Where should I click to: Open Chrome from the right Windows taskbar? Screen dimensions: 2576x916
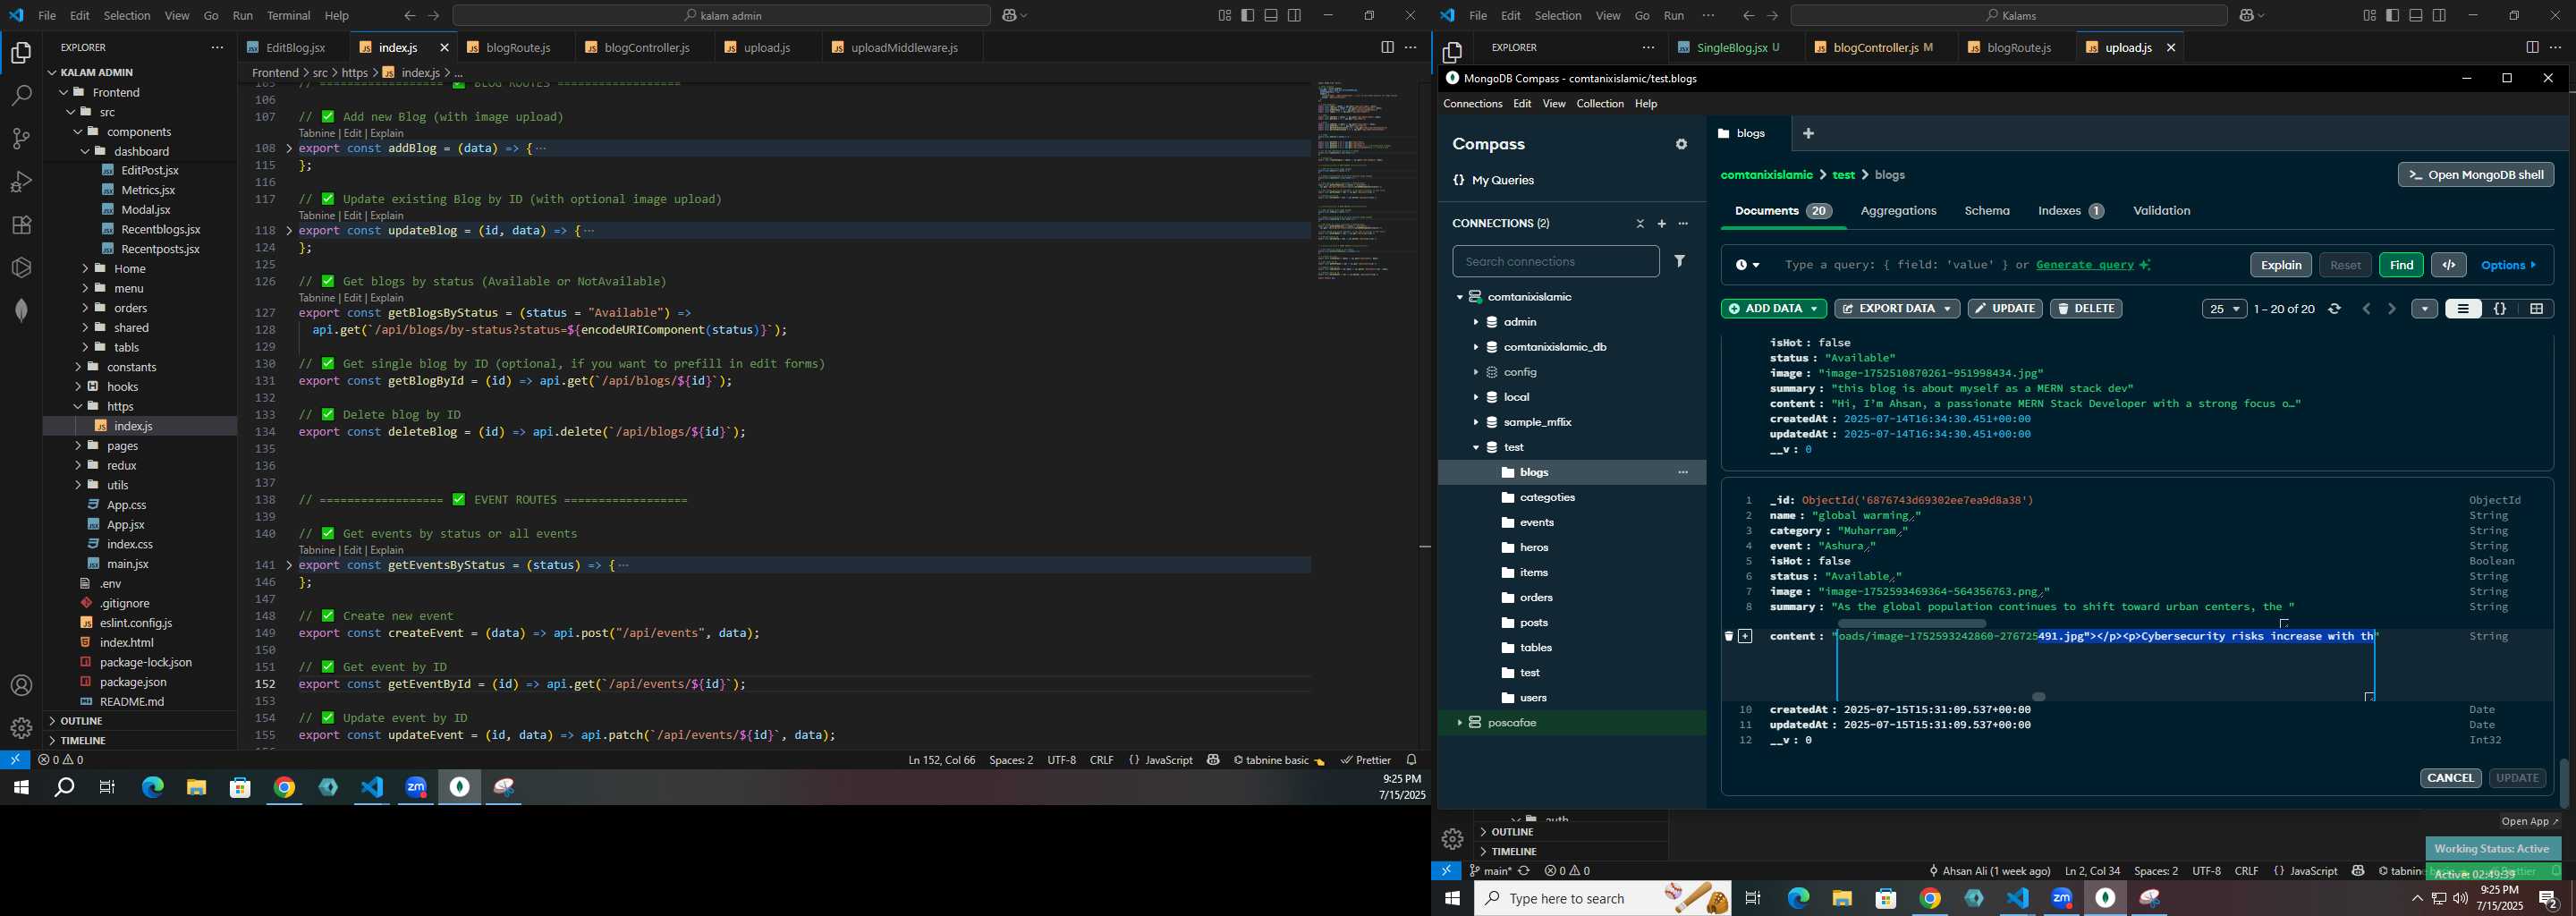click(x=1930, y=899)
